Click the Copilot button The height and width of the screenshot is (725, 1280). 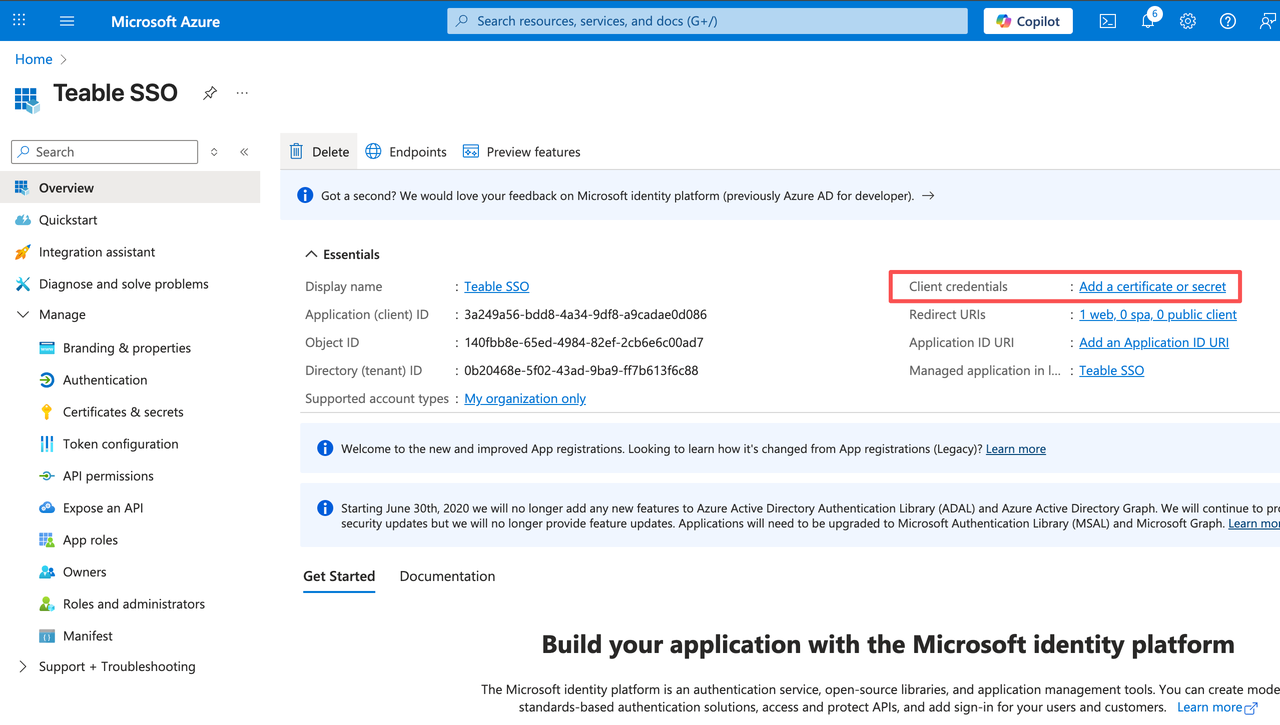[1028, 21]
